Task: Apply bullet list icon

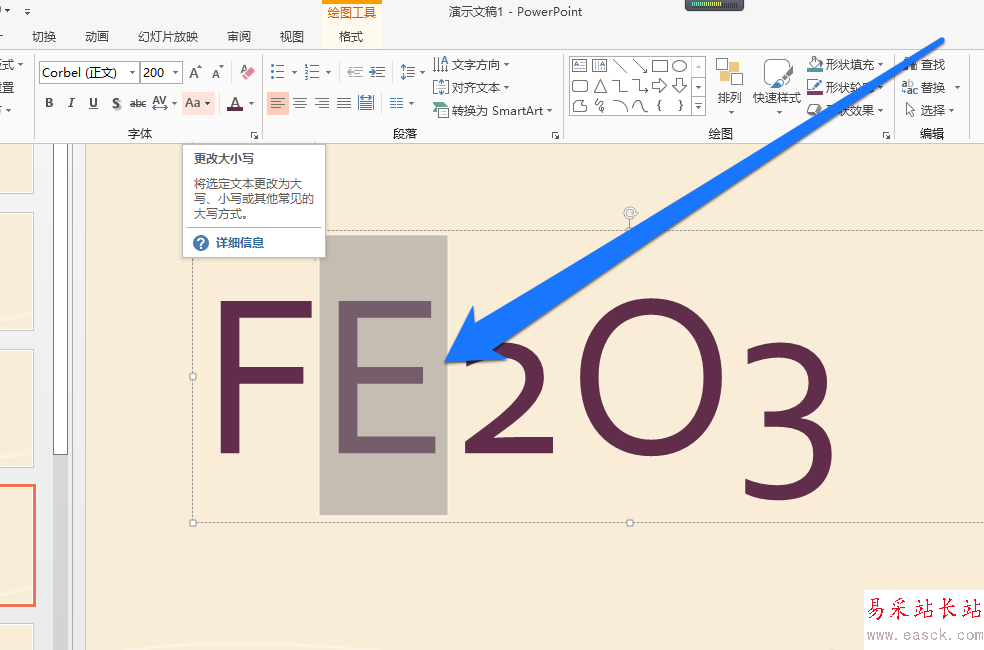Action: (x=277, y=72)
